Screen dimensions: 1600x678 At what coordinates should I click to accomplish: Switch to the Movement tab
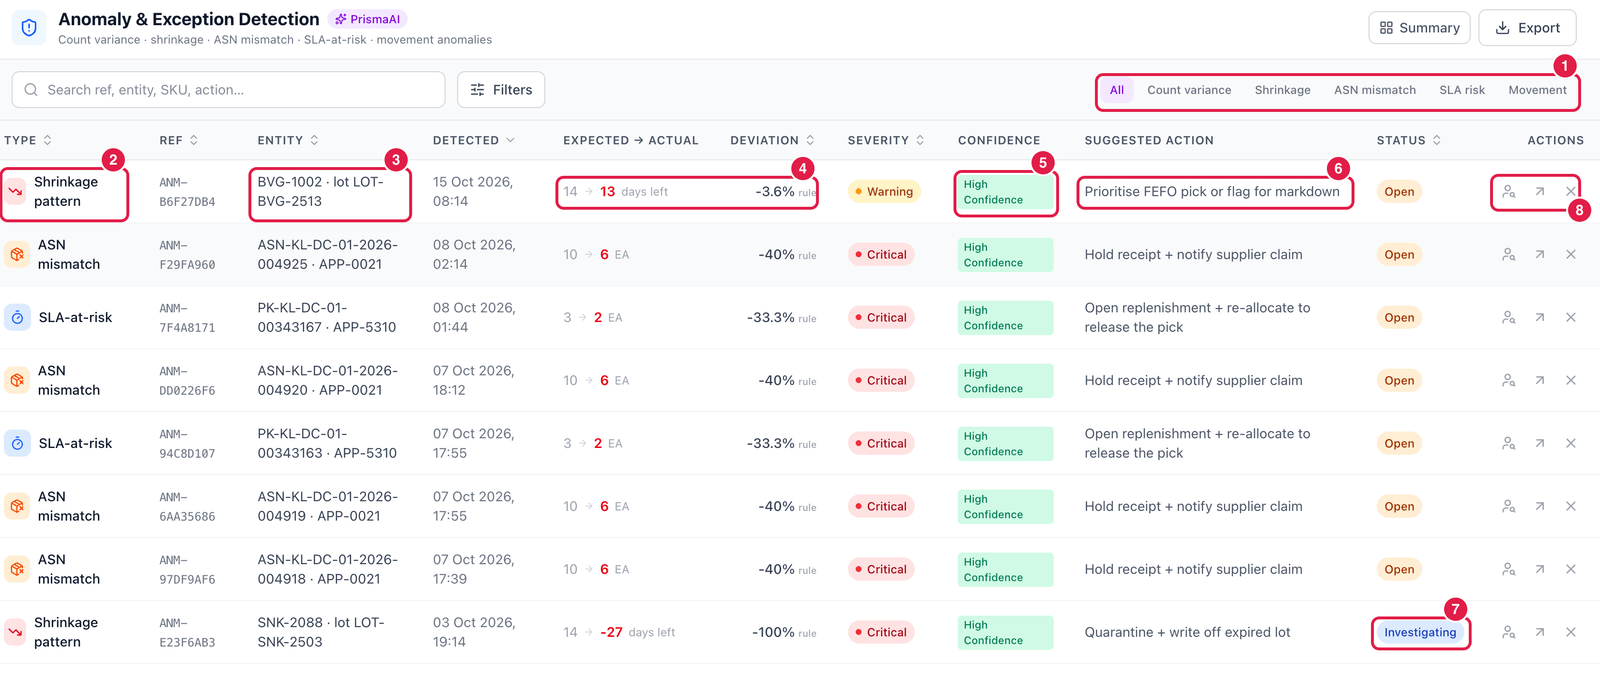point(1537,90)
